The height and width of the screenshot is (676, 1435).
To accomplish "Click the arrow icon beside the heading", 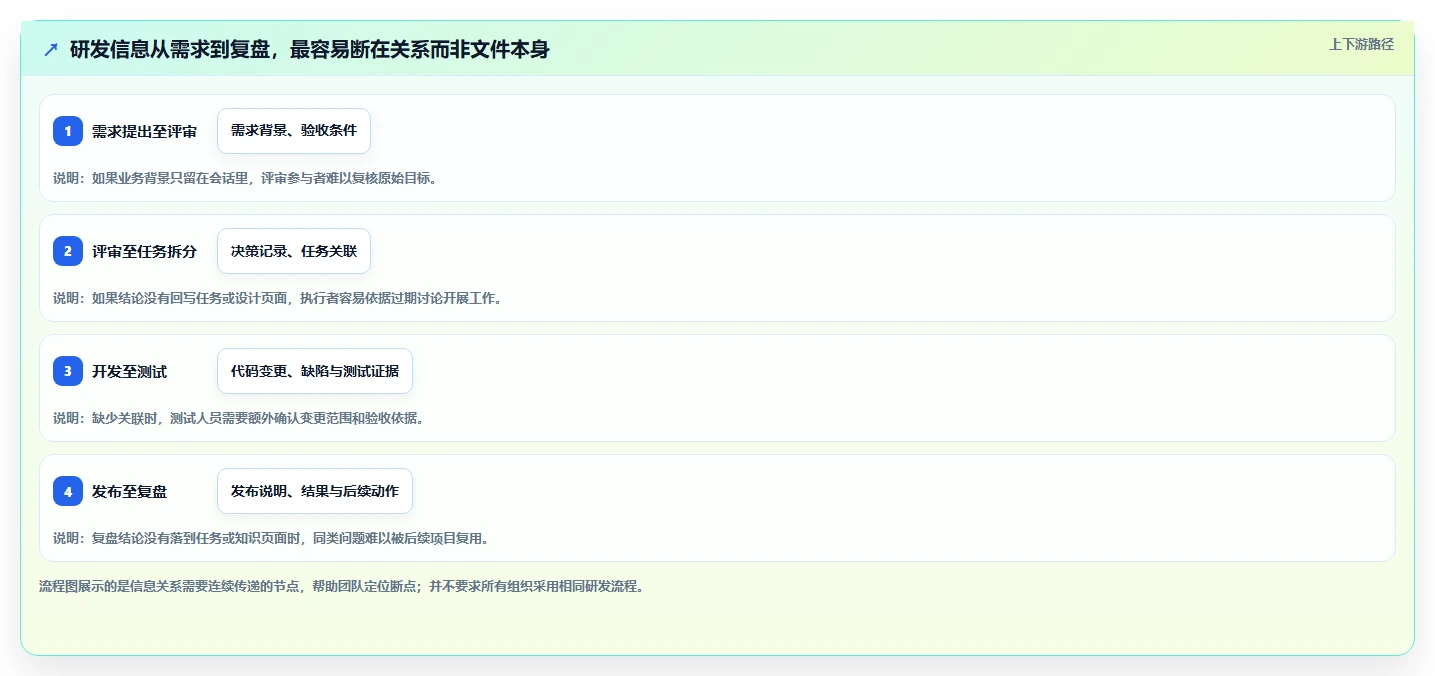I will tap(51, 49).
